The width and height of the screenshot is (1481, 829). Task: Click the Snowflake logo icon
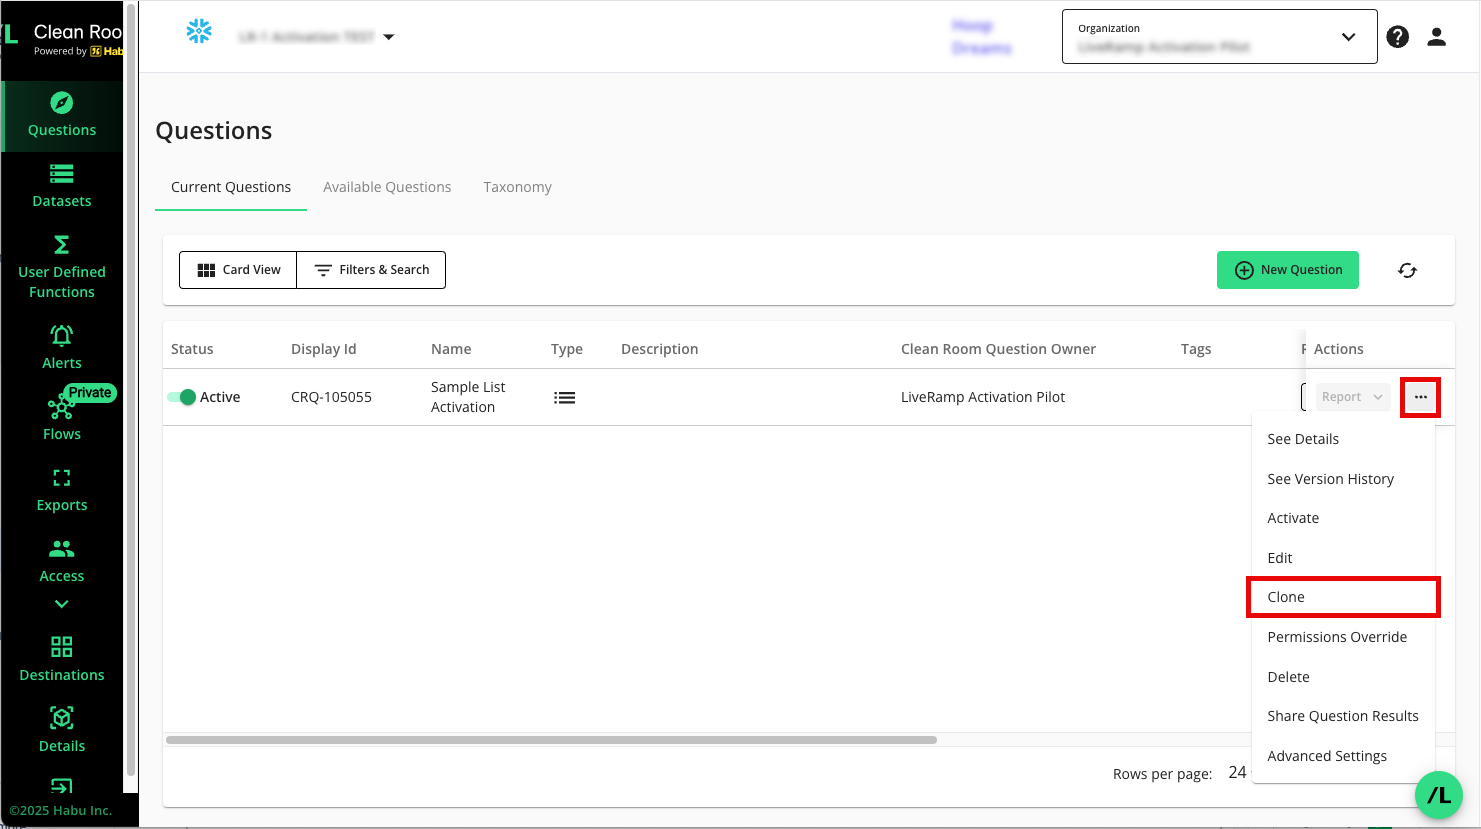click(x=199, y=31)
